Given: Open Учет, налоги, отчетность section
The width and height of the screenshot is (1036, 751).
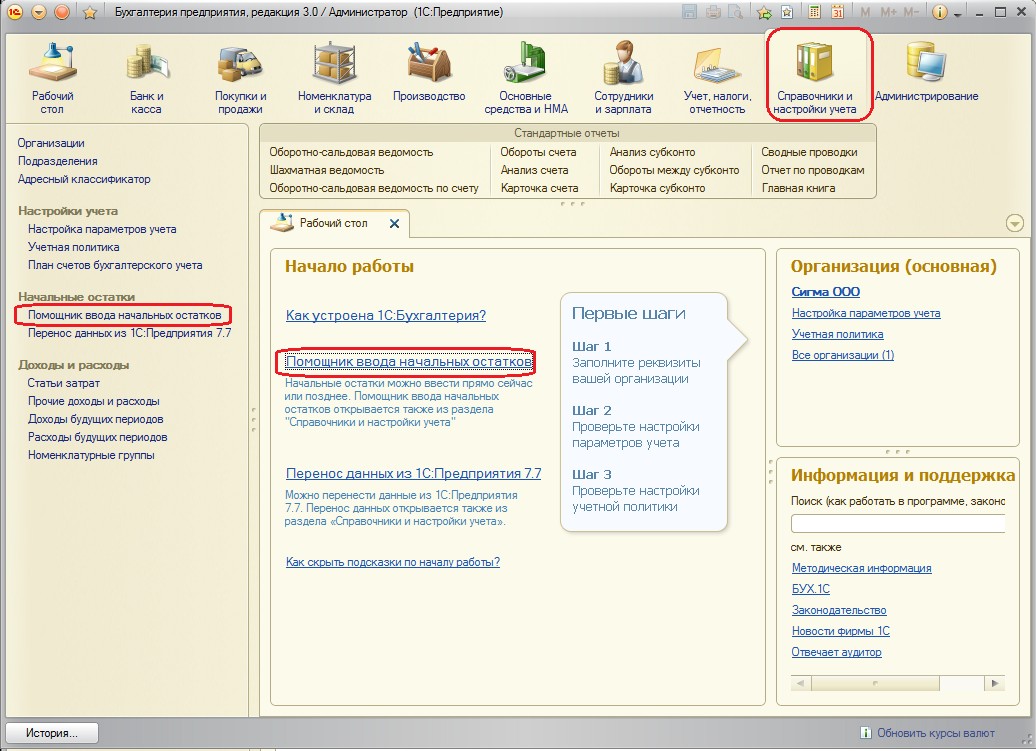Looking at the screenshot, I should (718, 78).
